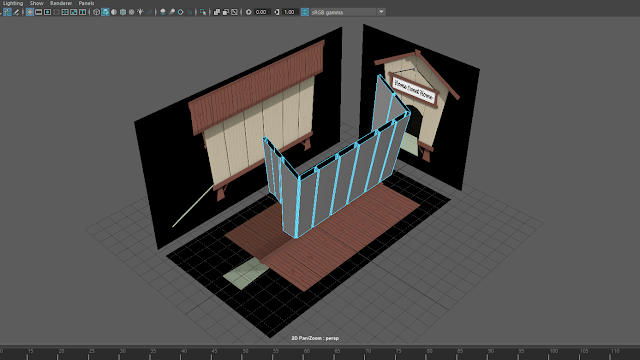Click the gamma icon beside 1.00
640x360 pixels.
pos(277,12)
